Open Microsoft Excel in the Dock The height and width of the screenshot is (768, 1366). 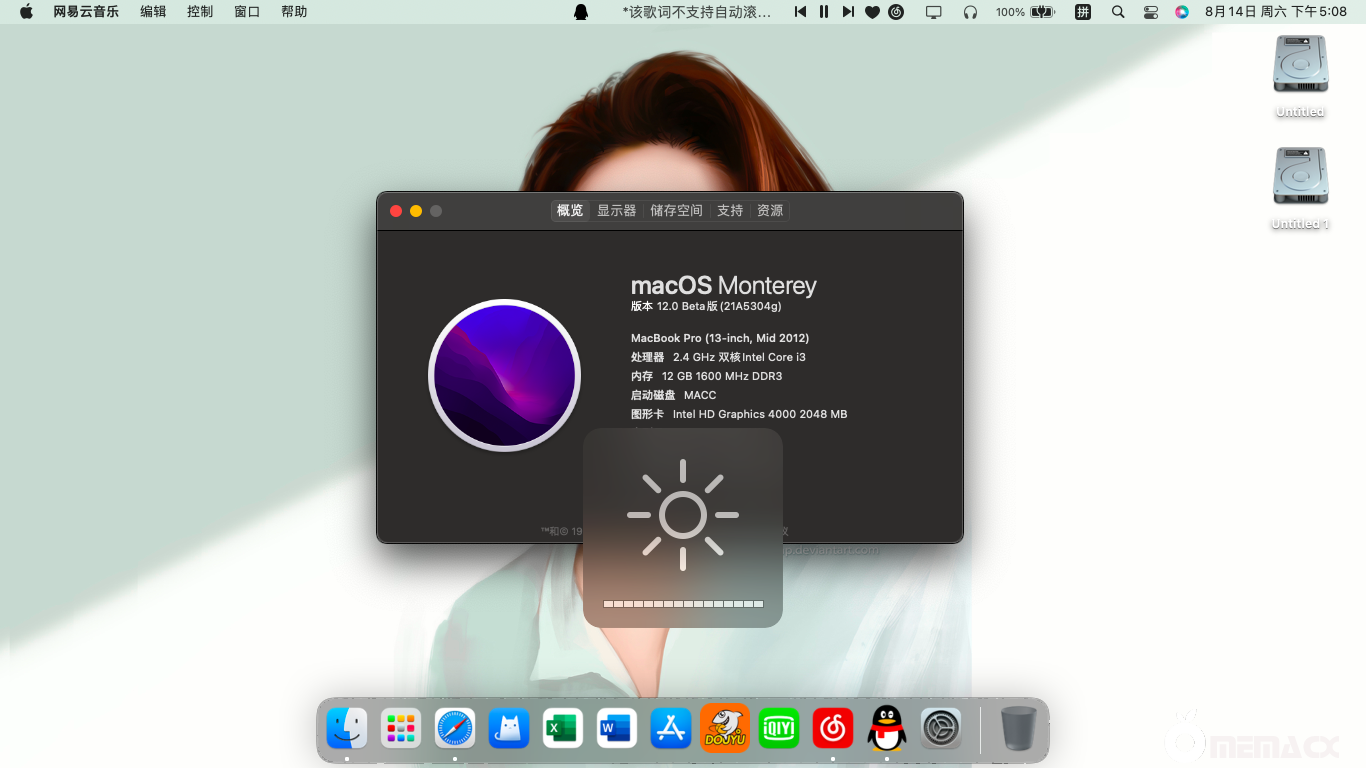(563, 729)
